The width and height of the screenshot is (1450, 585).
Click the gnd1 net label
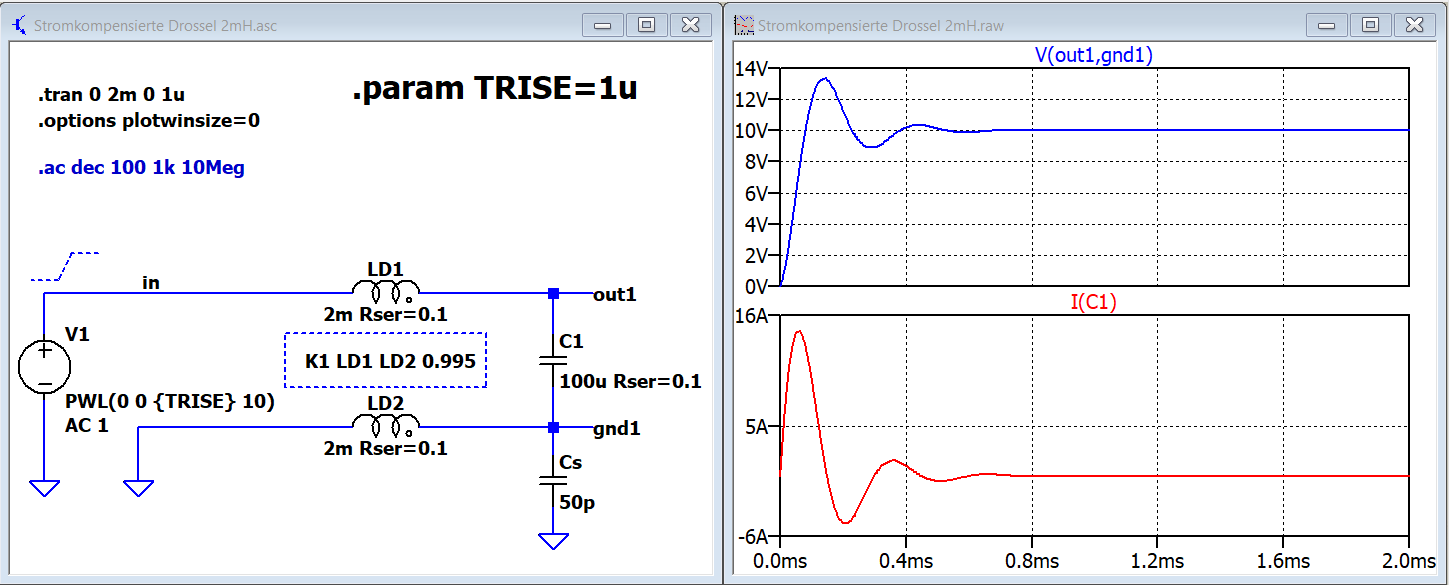click(x=617, y=429)
